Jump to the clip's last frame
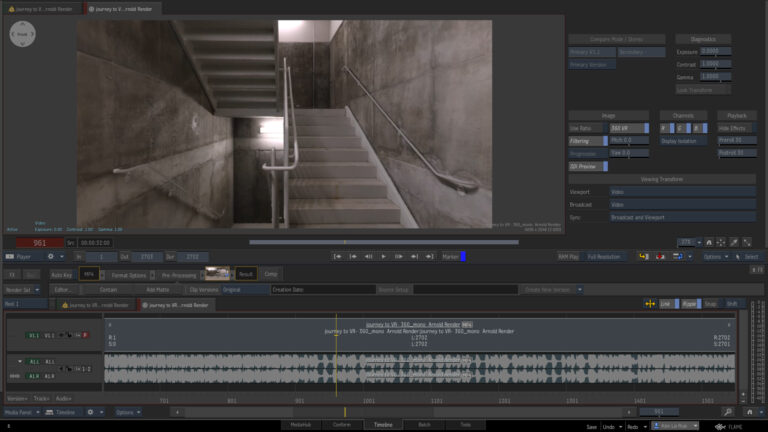Screen dimensions: 768x432 tap(430, 257)
